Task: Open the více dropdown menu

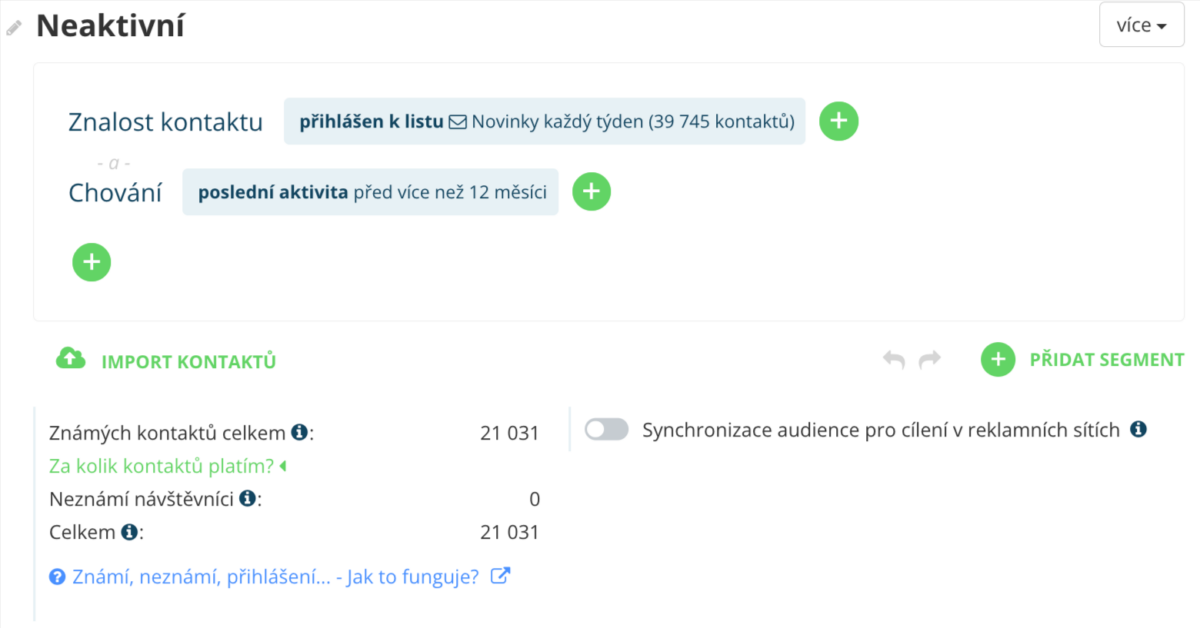Action: pos(1141,26)
